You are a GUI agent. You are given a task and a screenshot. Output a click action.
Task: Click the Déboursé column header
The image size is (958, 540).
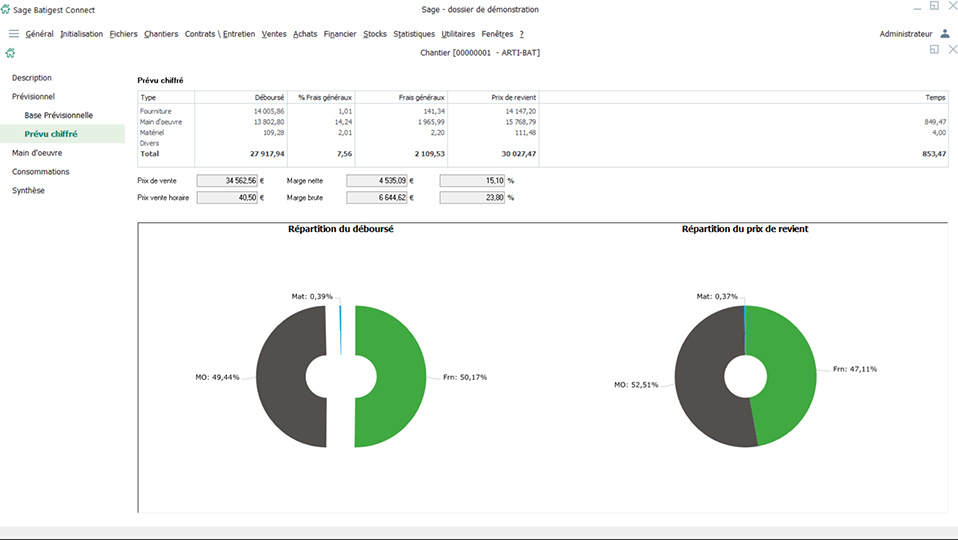coord(240,97)
